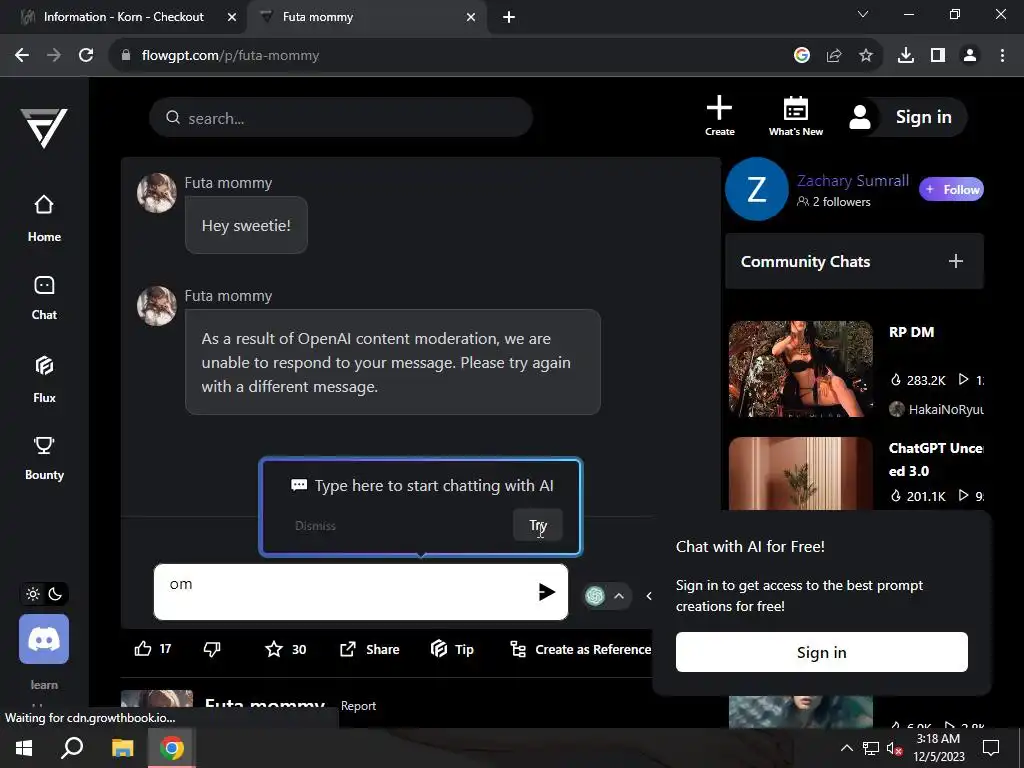
Task: Dismiss the chat tooltip
Action: tap(315, 526)
